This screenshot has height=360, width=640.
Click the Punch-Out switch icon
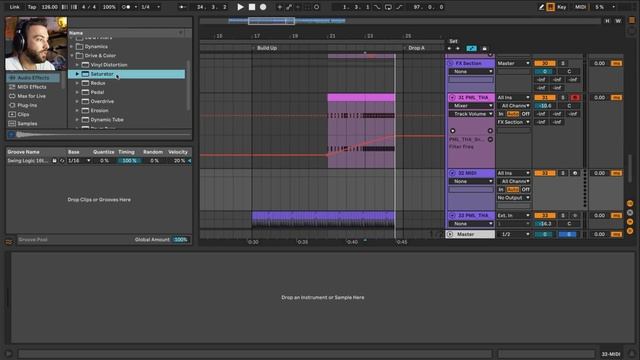tap(399, 7)
